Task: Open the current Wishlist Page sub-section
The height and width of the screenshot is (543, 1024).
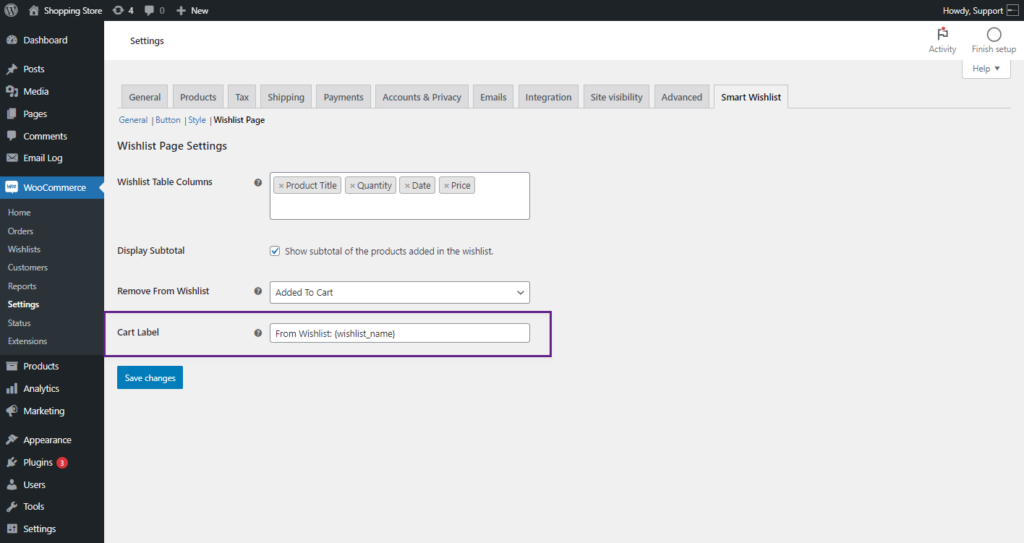Action: click(239, 120)
